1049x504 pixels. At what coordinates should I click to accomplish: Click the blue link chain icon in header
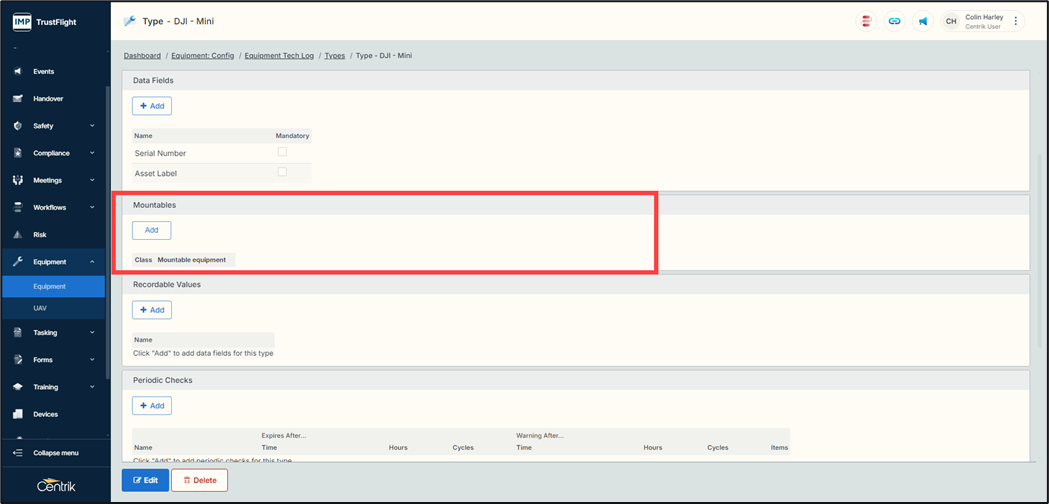tap(894, 21)
